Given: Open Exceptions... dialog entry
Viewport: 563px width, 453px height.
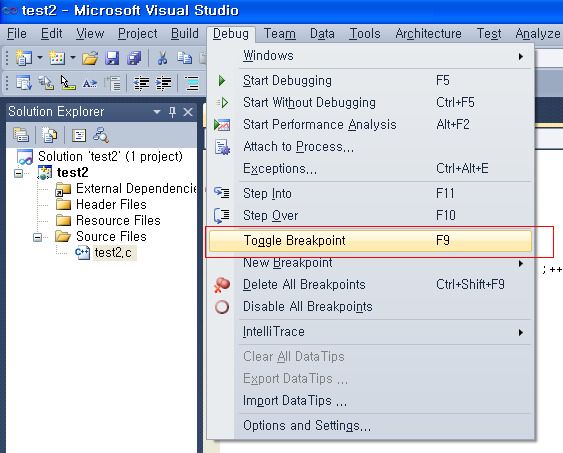Looking at the screenshot, I should (370, 169).
